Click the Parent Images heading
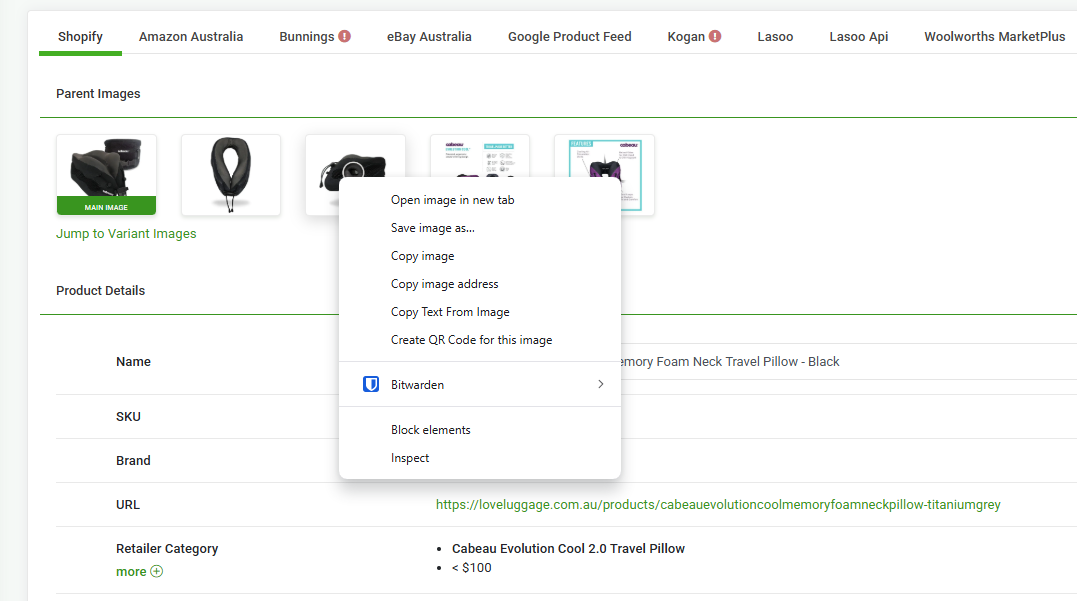This screenshot has height=601, width=1077. click(x=98, y=93)
